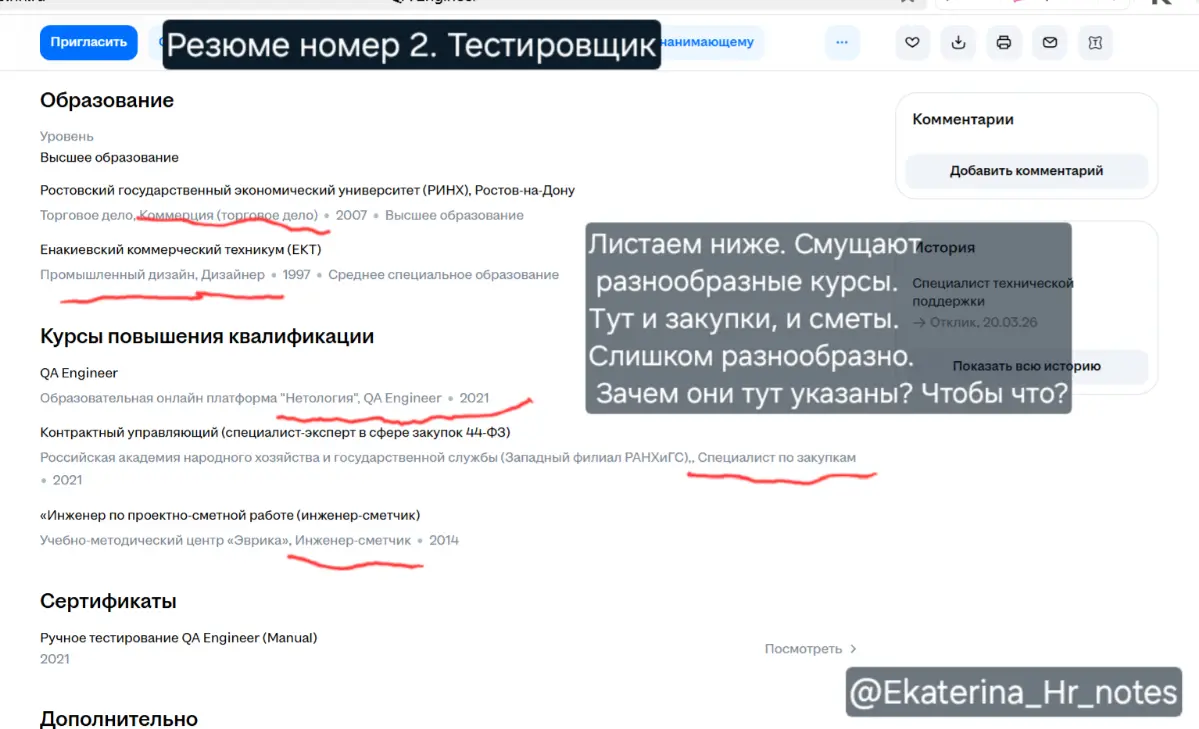Click the blue Пригласить button
This screenshot has height=729, width=1199.
point(89,42)
